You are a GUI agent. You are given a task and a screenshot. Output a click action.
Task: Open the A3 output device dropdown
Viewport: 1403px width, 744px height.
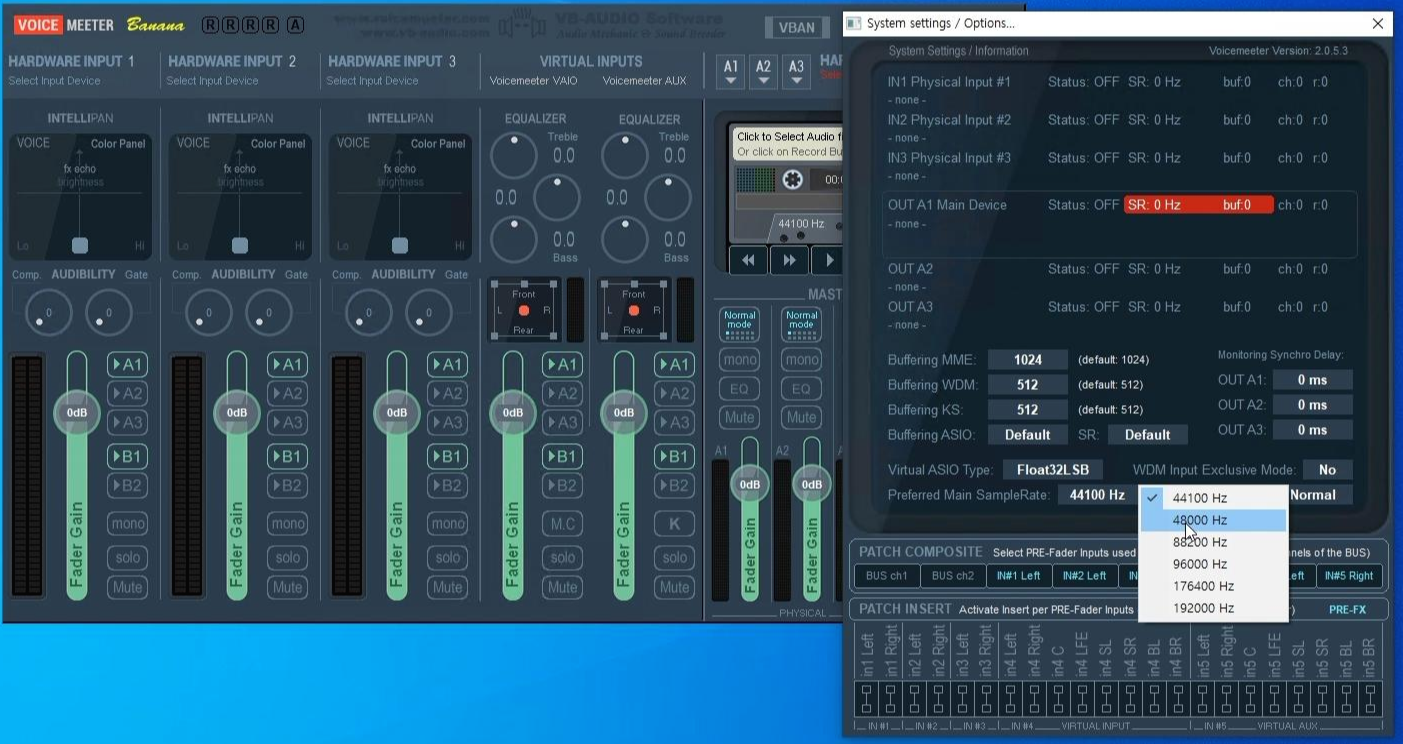pyautogui.click(x=796, y=71)
